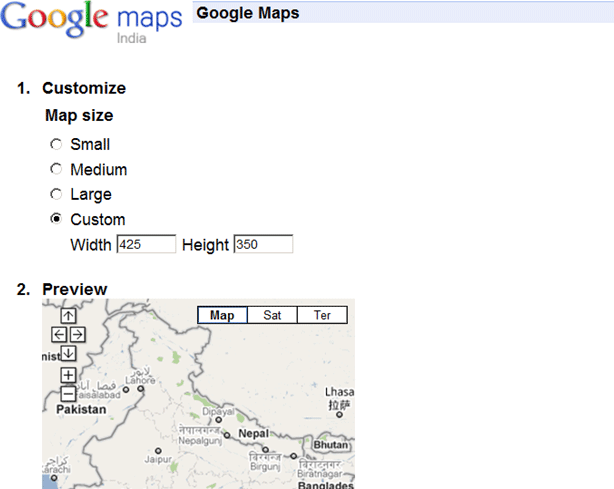Pan the preview map left
This screenshot has width=614, height=489.
click(59, 335)
